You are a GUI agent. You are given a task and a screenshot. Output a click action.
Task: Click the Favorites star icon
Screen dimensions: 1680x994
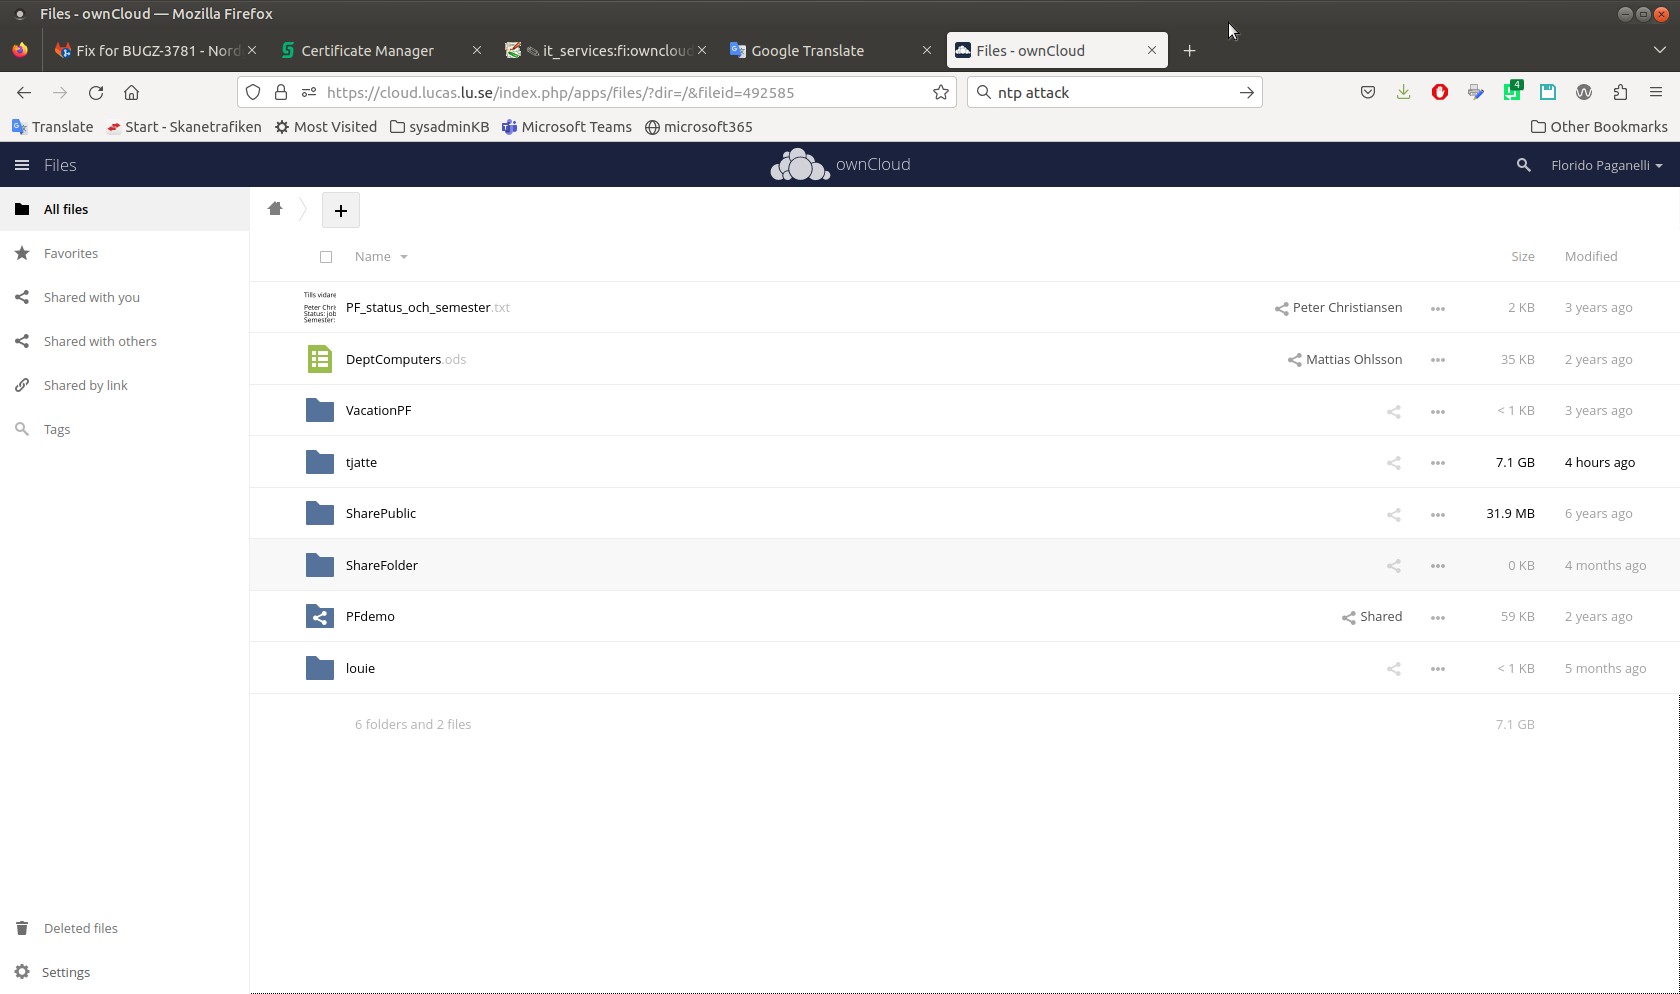click(22, 253)
